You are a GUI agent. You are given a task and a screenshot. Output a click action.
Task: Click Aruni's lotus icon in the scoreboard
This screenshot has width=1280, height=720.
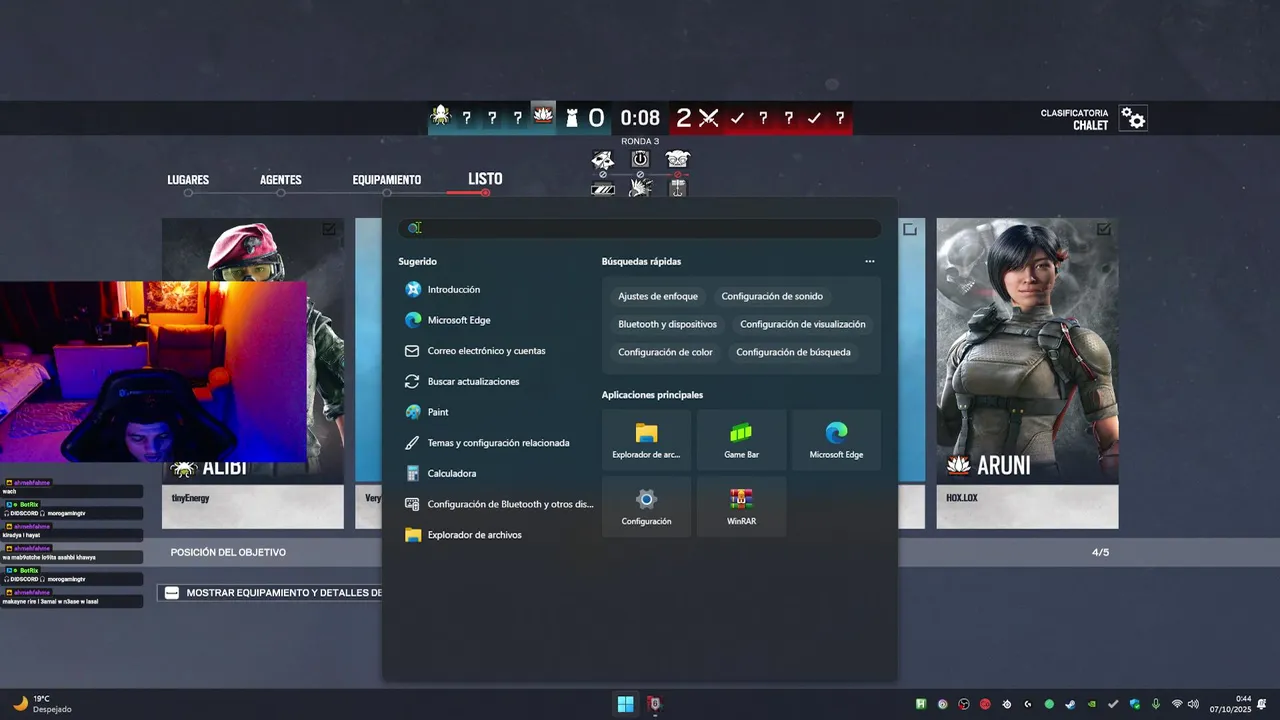(543, 117)
